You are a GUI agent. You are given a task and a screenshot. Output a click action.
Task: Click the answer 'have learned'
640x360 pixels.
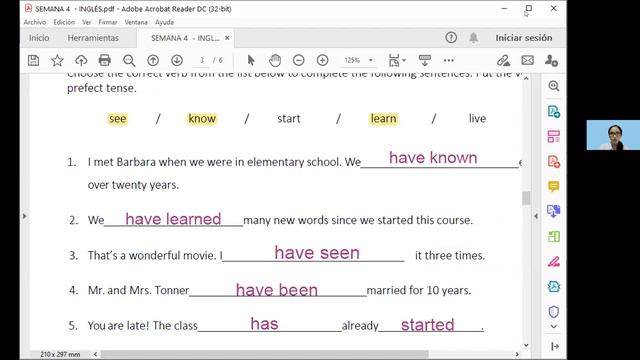pos(173,219)
